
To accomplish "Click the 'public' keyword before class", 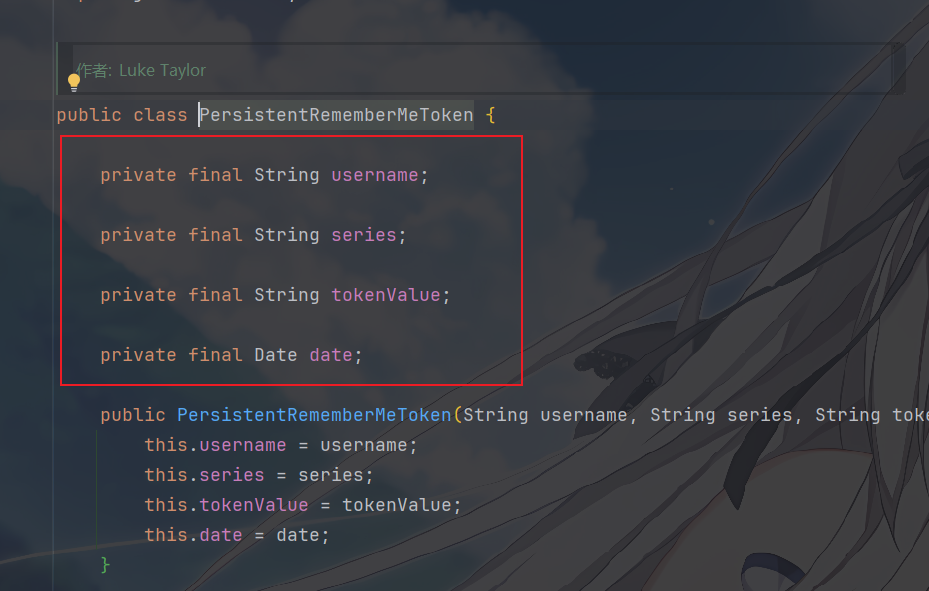I will tap(89, 115).
